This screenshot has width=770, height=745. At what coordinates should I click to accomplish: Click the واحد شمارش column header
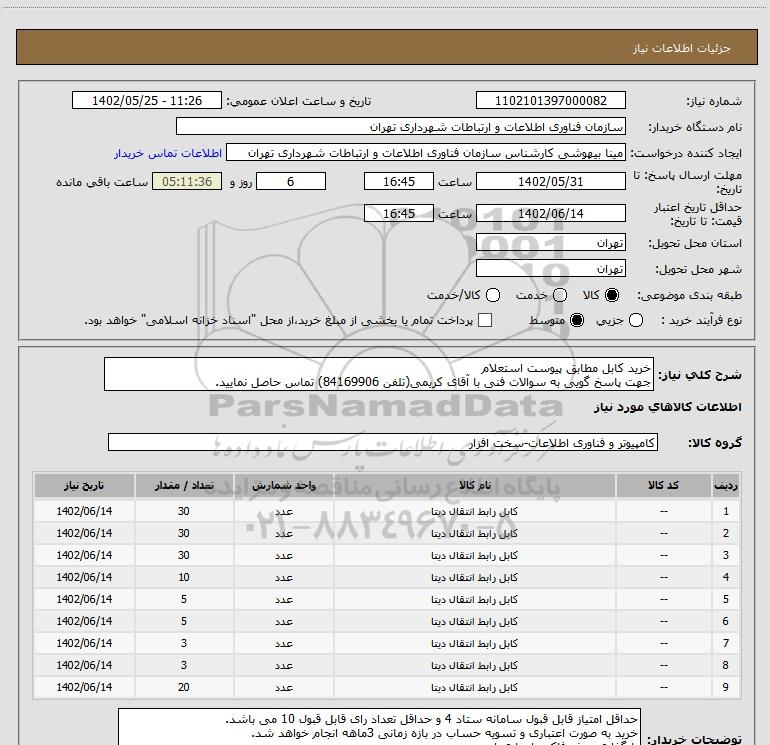tap(284, 486)
